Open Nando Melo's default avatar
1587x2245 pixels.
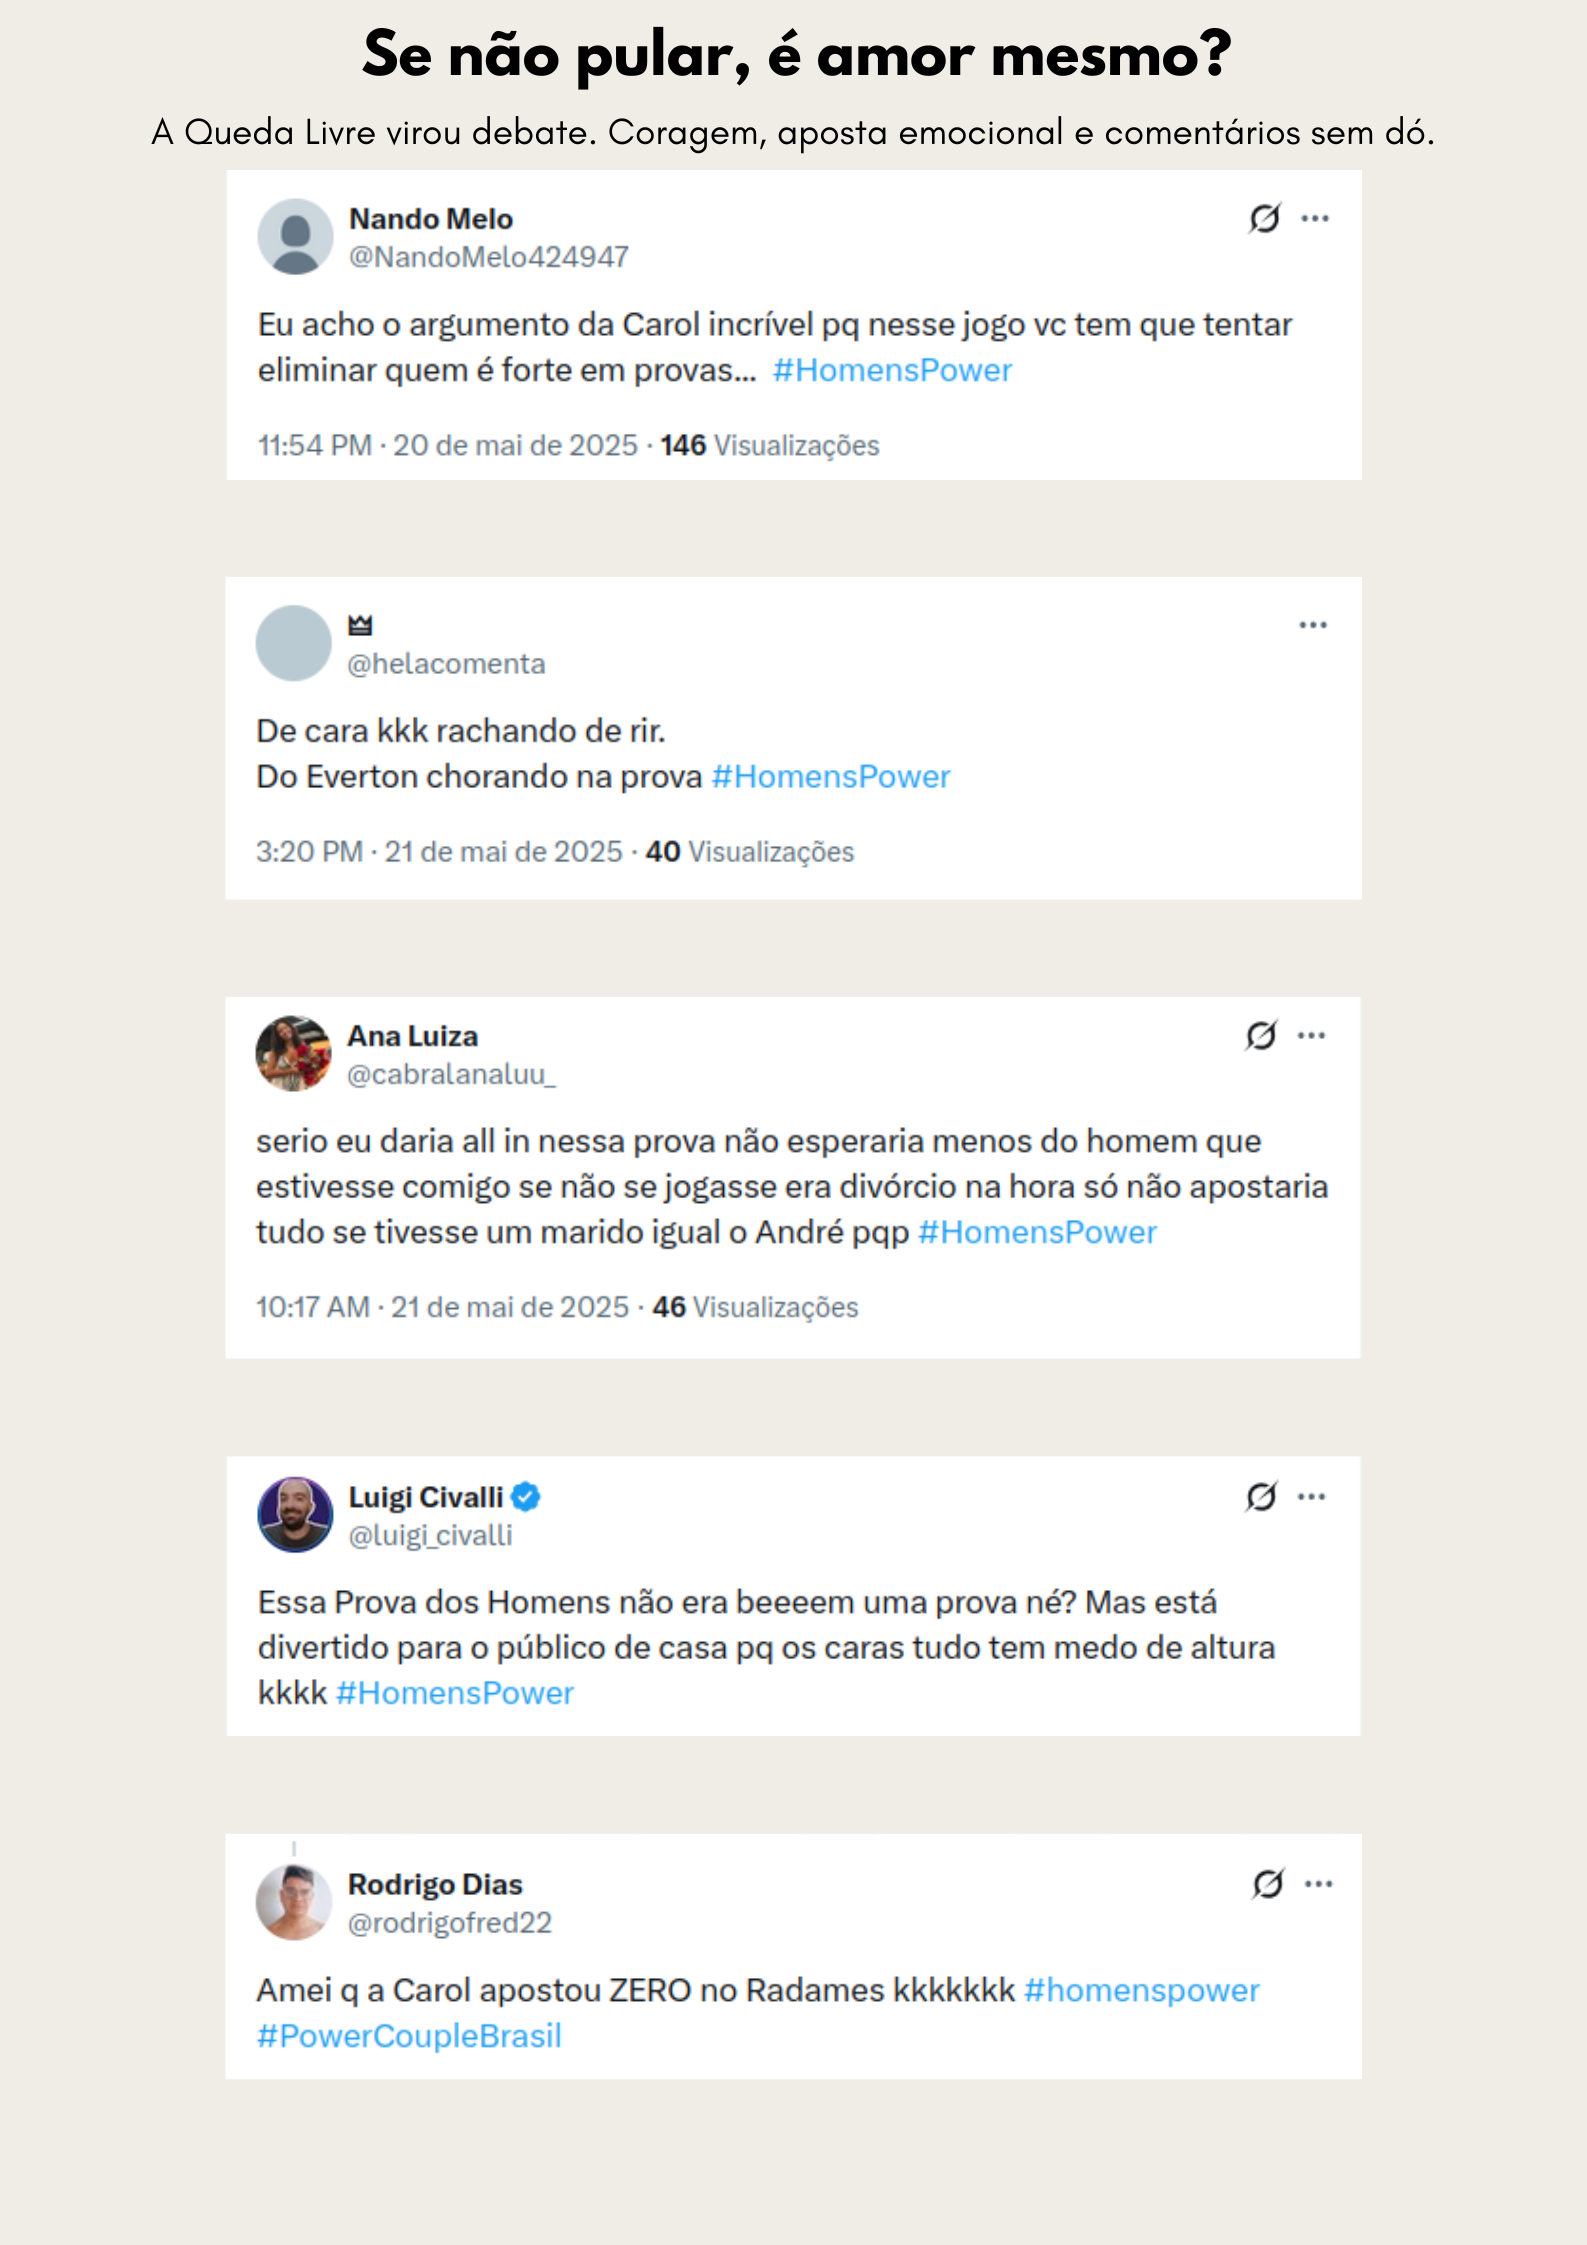(x=295, y=237)
